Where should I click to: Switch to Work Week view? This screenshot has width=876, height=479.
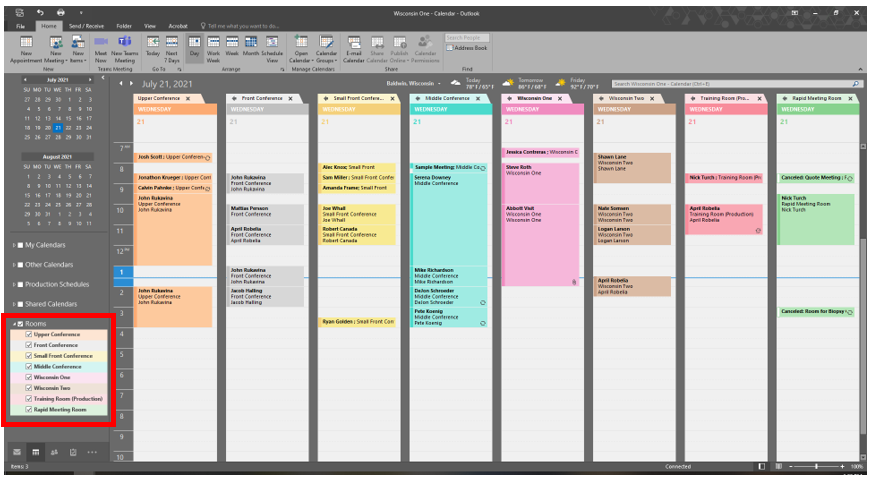coord(213,49)
